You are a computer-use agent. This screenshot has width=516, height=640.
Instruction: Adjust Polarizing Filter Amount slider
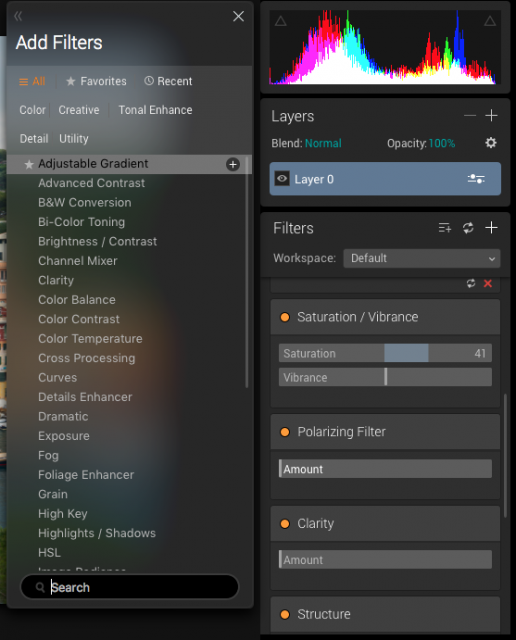[x=385, y=469]
